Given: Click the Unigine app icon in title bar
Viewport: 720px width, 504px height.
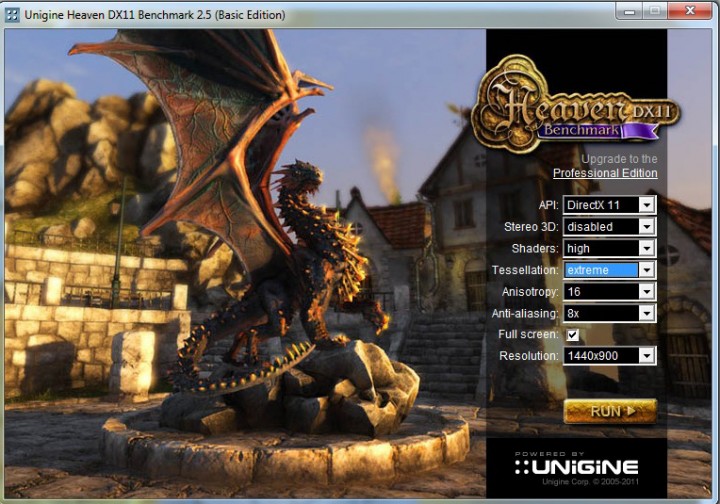Looking at the screenshot, I should [x=12, y=15].
